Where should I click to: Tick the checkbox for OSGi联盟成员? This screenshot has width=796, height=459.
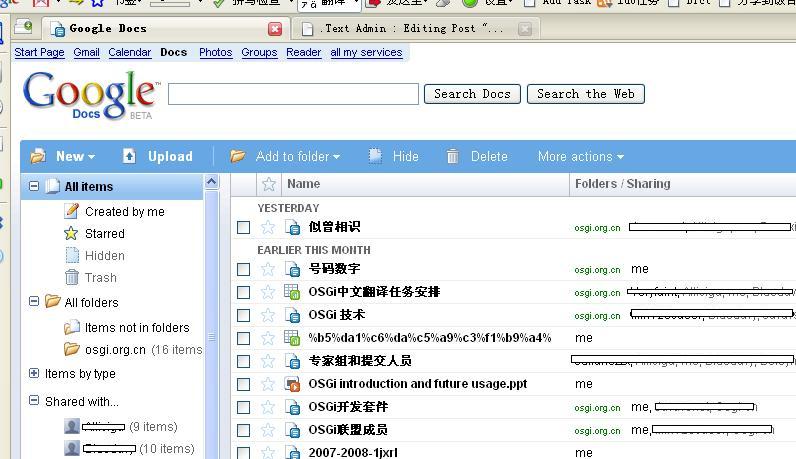[x=244, y=431]
